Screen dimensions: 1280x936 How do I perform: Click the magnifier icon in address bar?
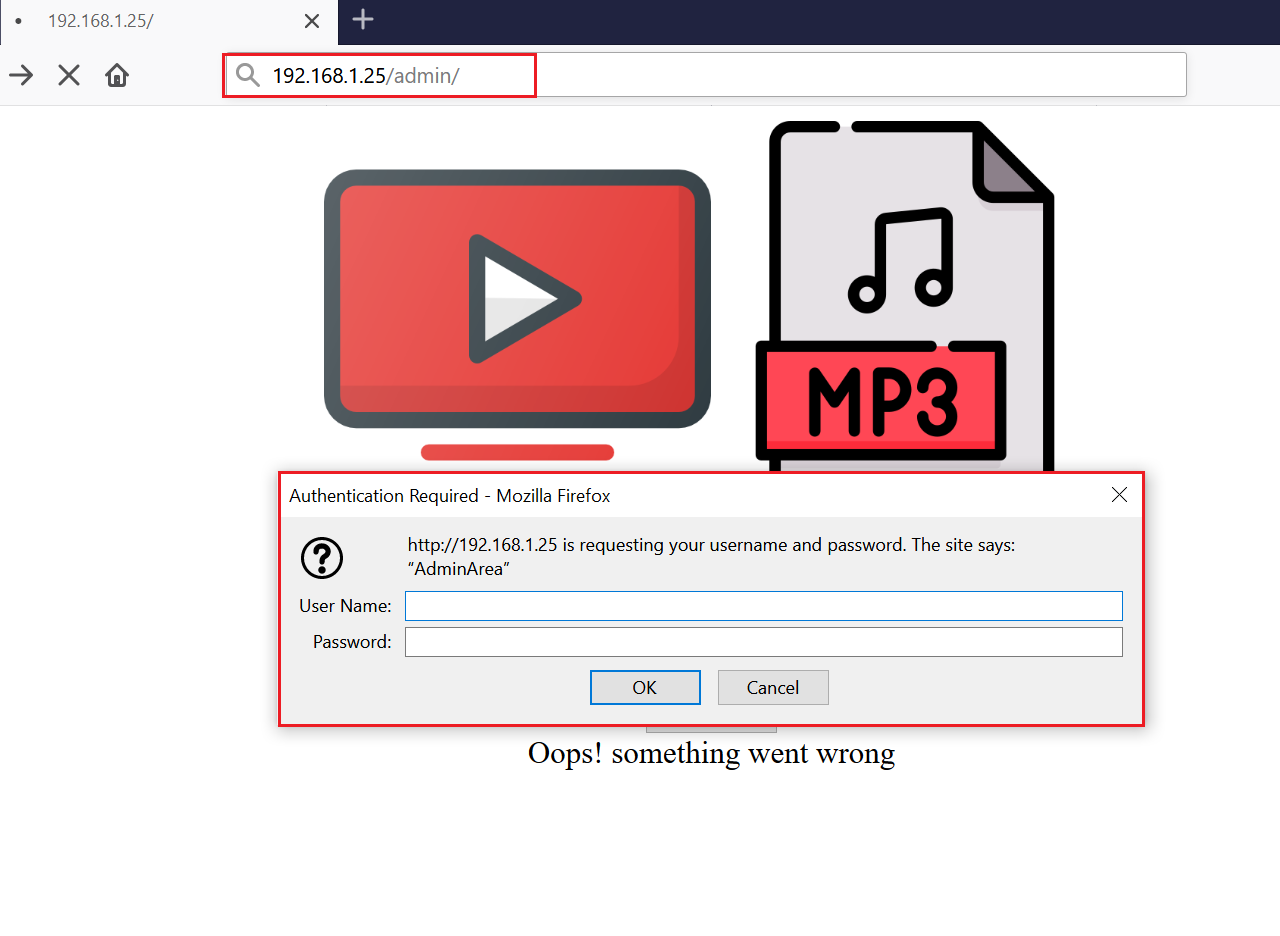tap(247, 75)
